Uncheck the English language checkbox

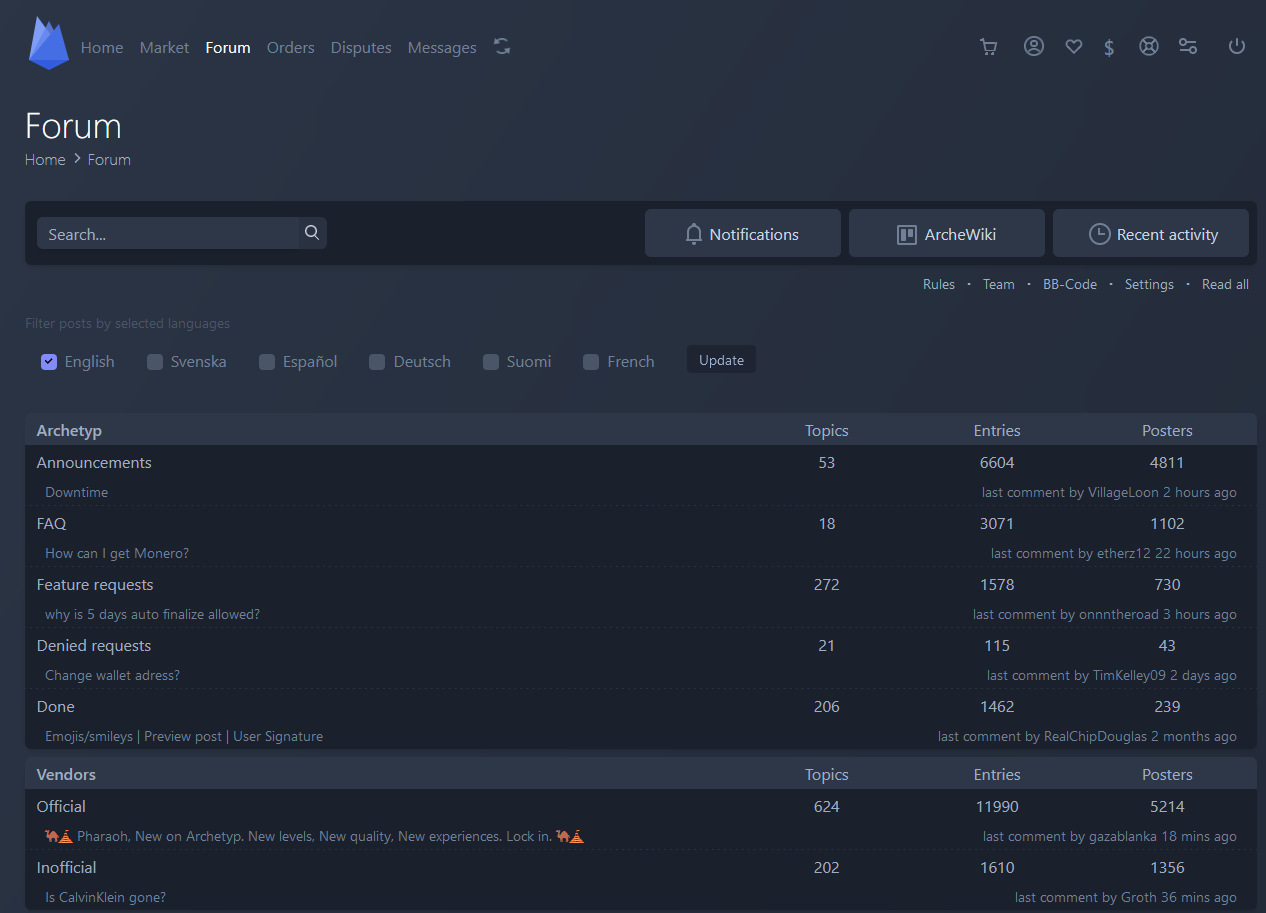point(49,362)
